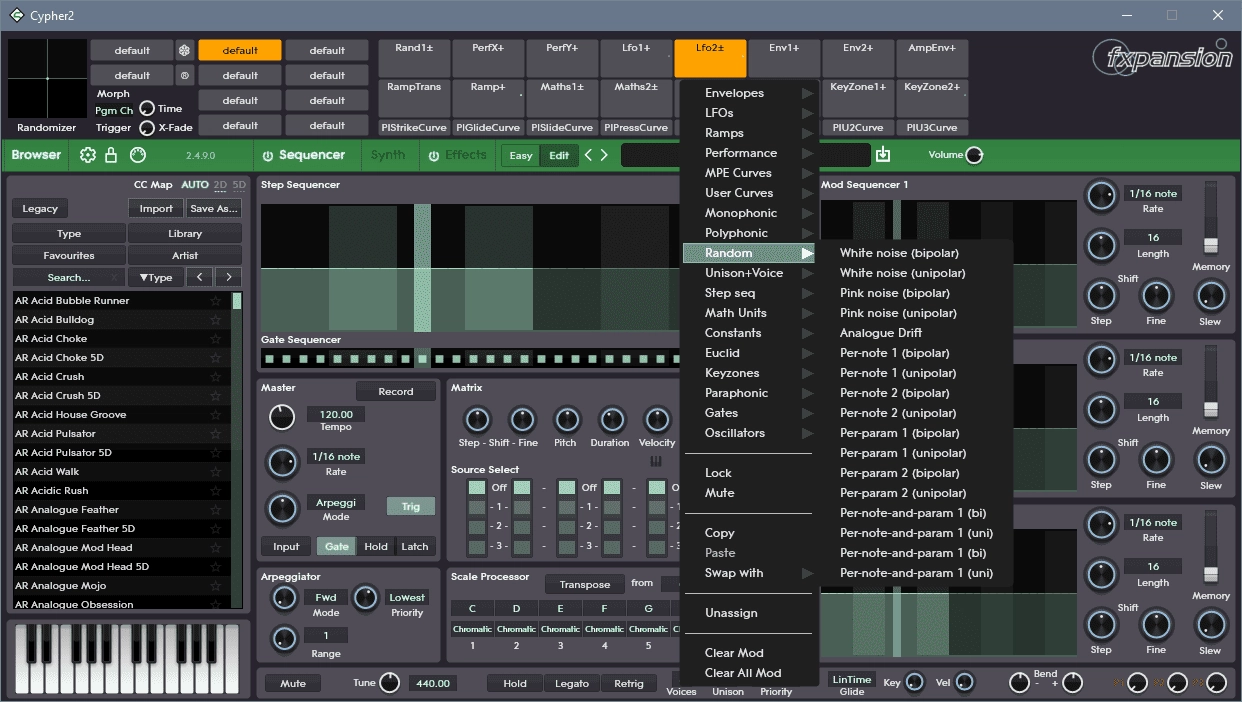Click the Arpeggiator Range knob
Screen dimensions: 1242x702
[x=285, y=639]
